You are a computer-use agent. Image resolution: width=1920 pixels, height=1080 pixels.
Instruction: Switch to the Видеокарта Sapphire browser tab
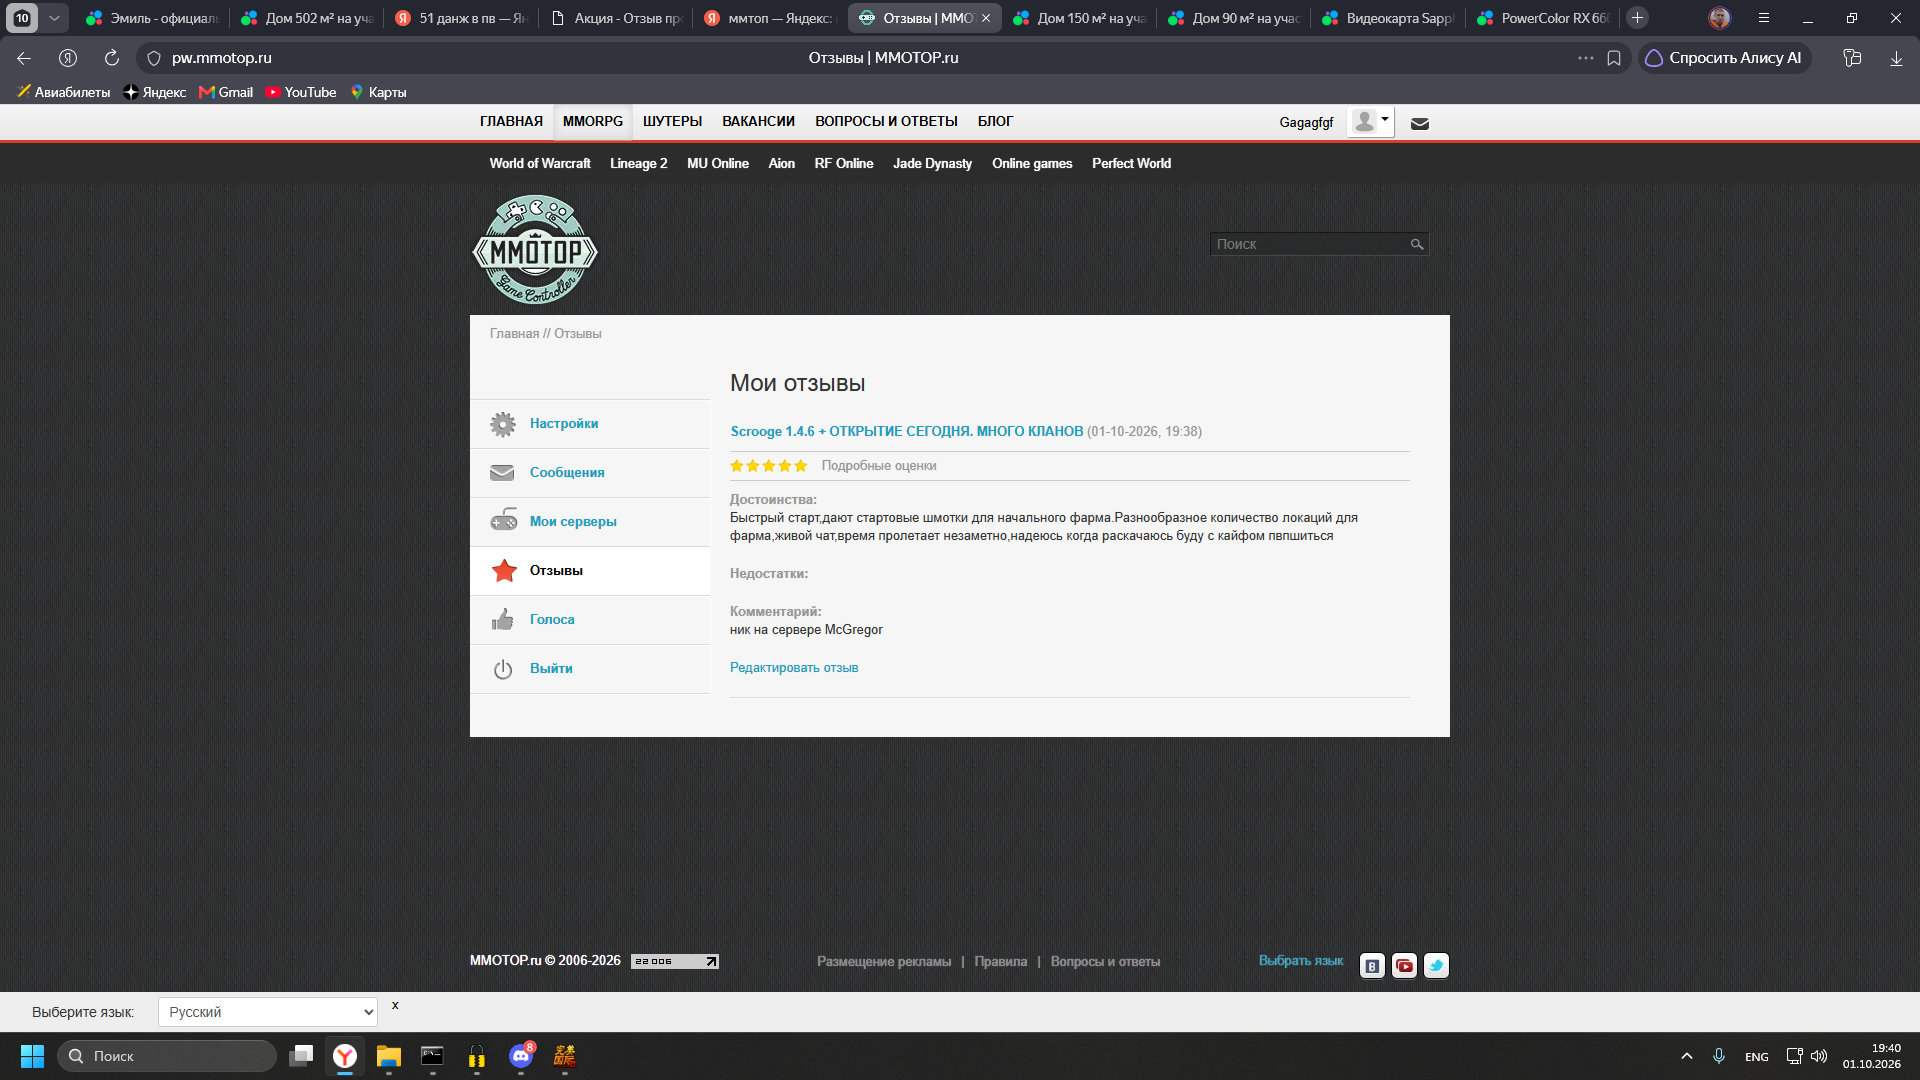[x=1388, y=18]
